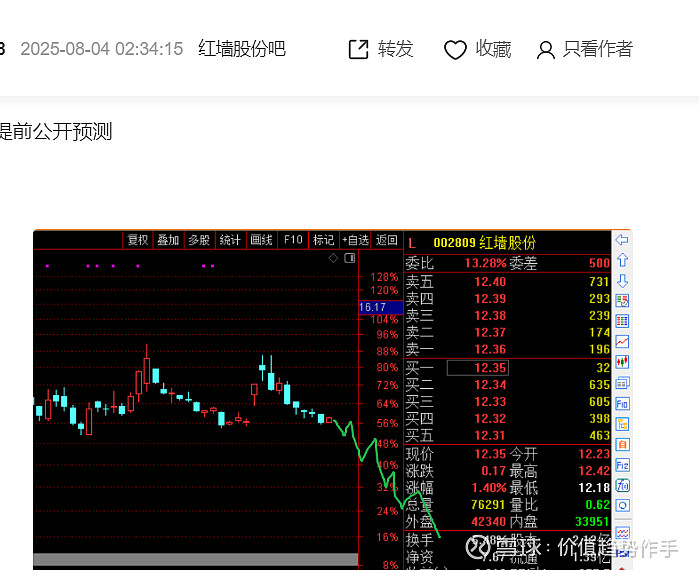Click the circle icon in sidebar
This screenshot has width=699, height=570.
pos(622,505)
